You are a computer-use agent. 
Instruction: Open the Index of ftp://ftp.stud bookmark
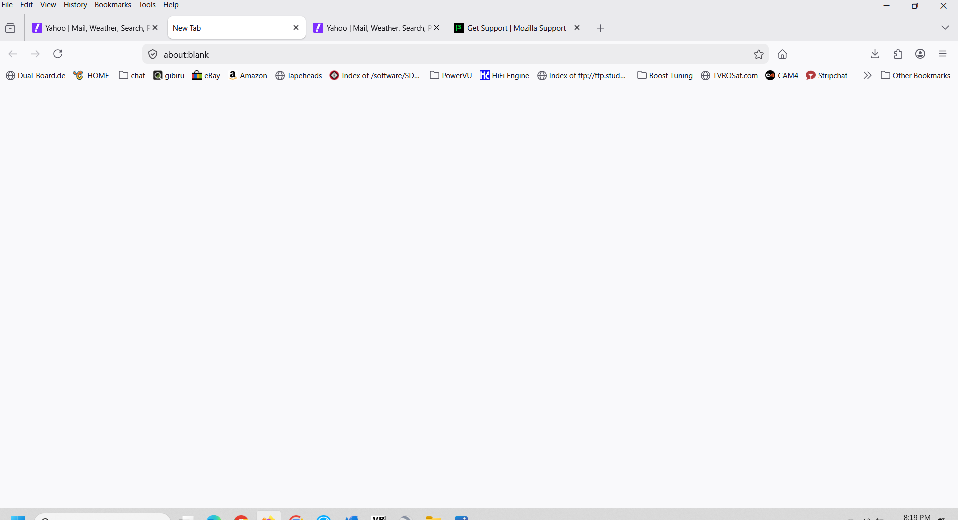(x=582, y=75)
